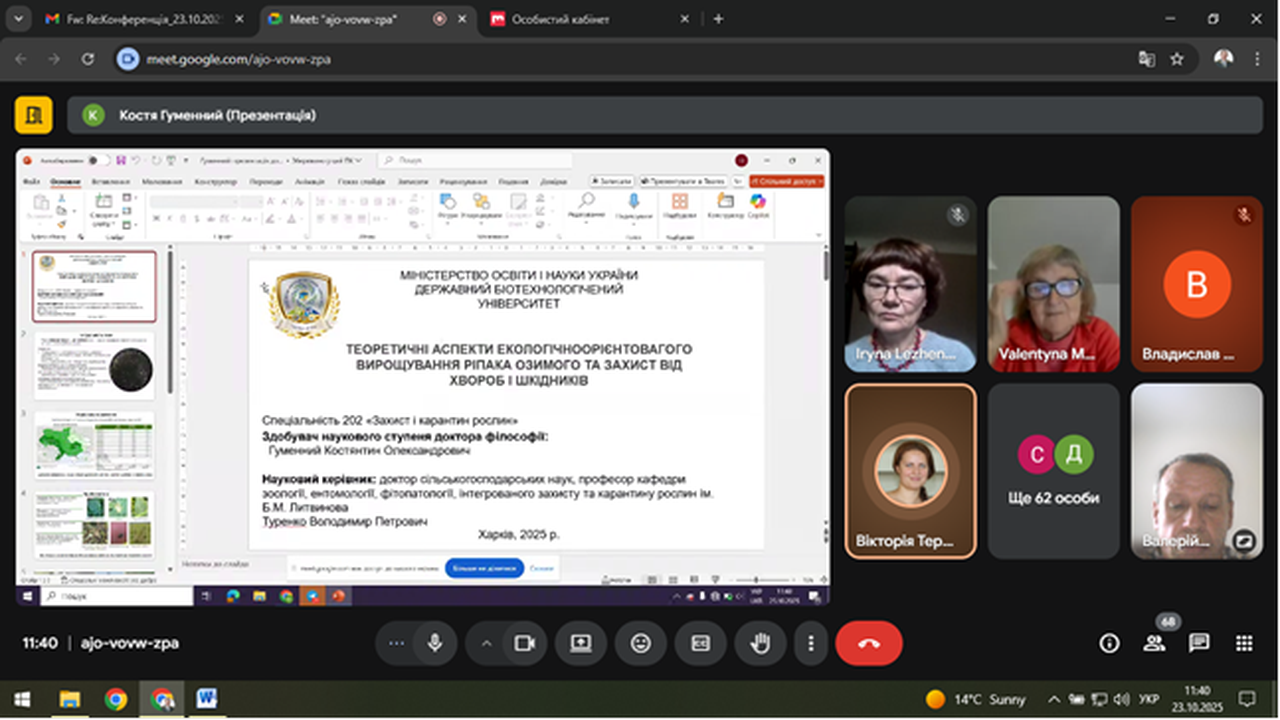
Task: Leave the call with the red button
Action: coord(868,643)
